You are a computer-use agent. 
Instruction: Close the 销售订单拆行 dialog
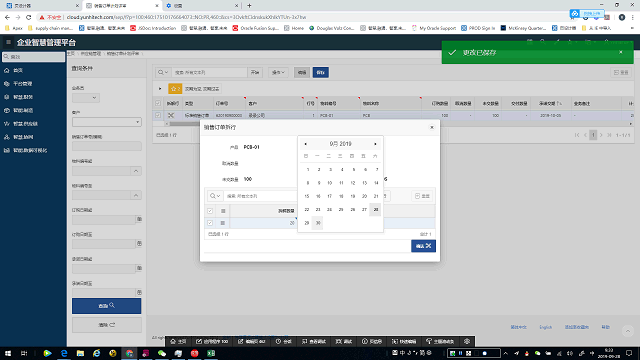pyautogui.click(x=432, y=127)
